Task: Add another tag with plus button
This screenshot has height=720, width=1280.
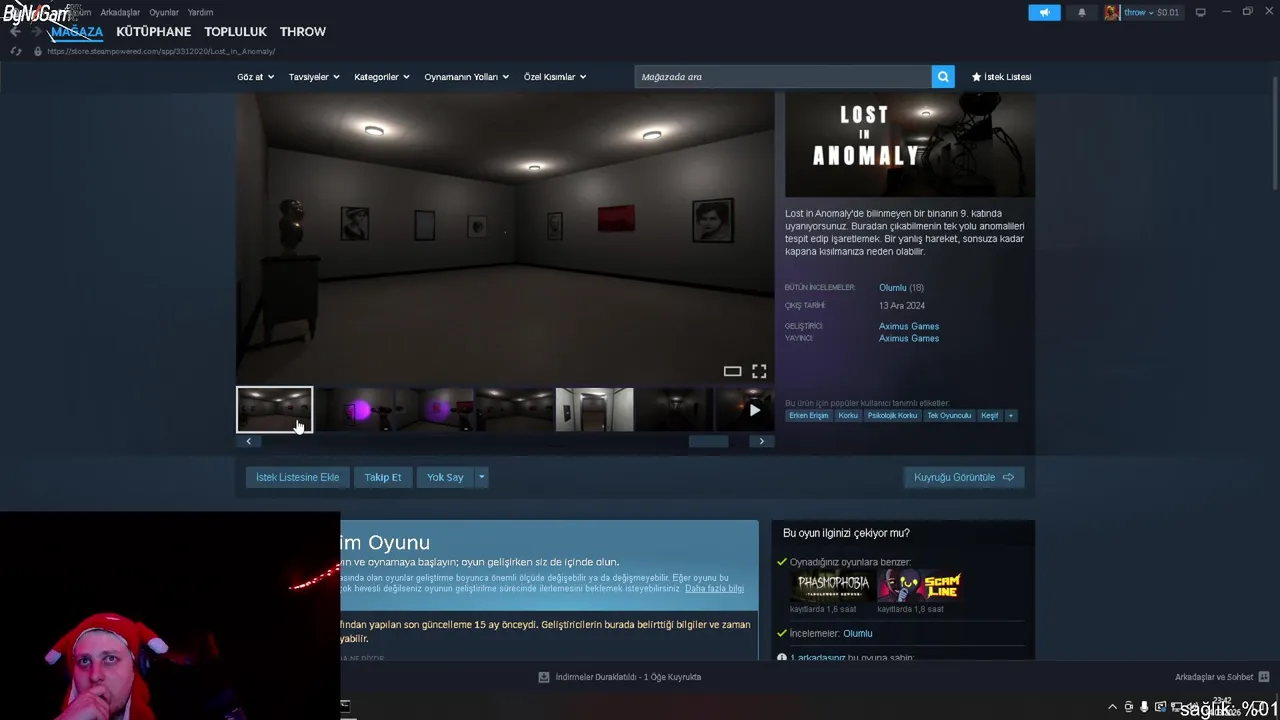Action: pyautogui.click(x=1010, y=415)
